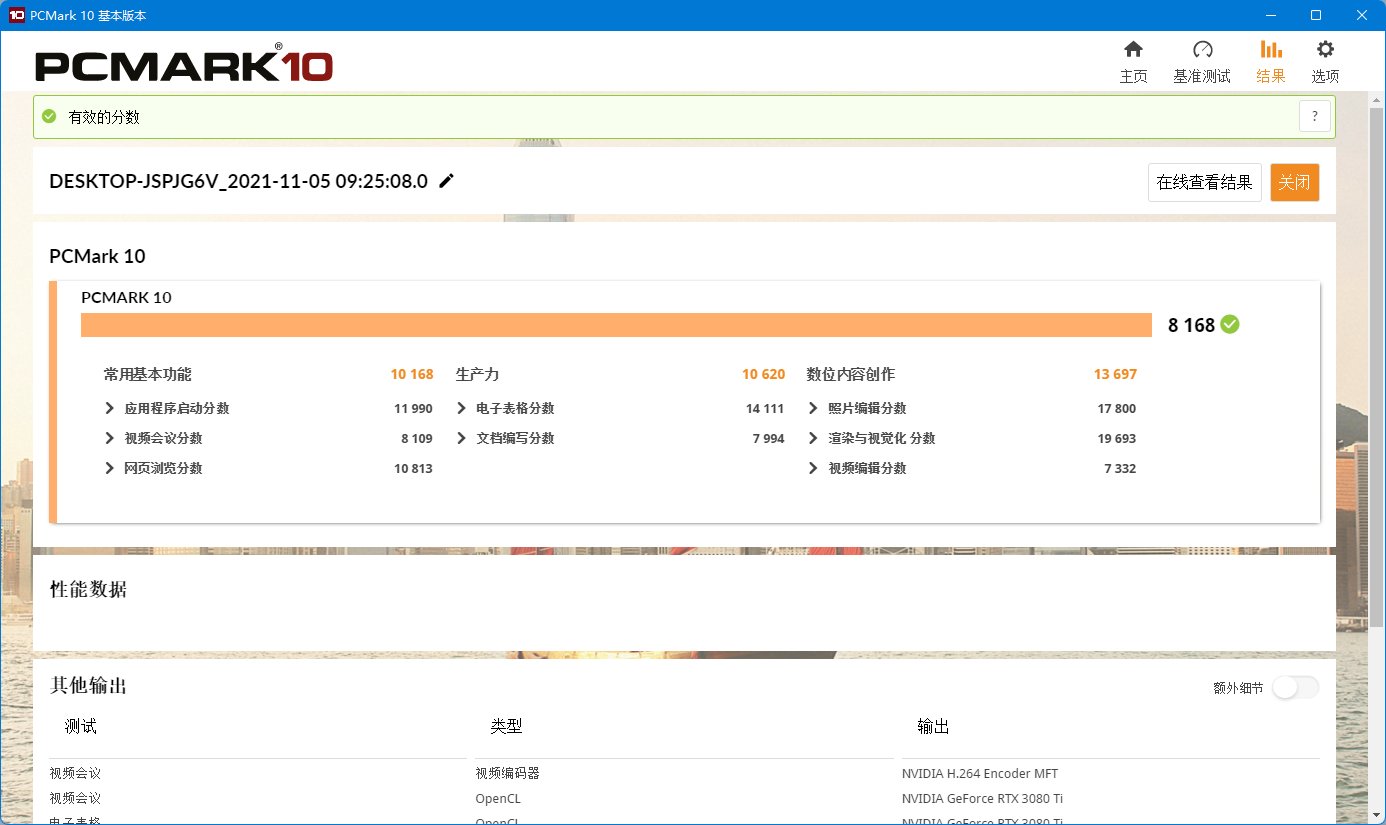Click the 性能数据 section heading
1386x825 pixels.
click(x=88, y=589)
